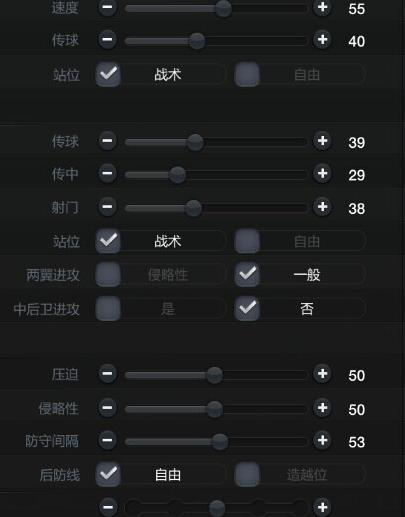The height and width of the screenshot is (517, 405).
Task: Select 自由 in the second 站位 row
Action: (x=247, y=241)
